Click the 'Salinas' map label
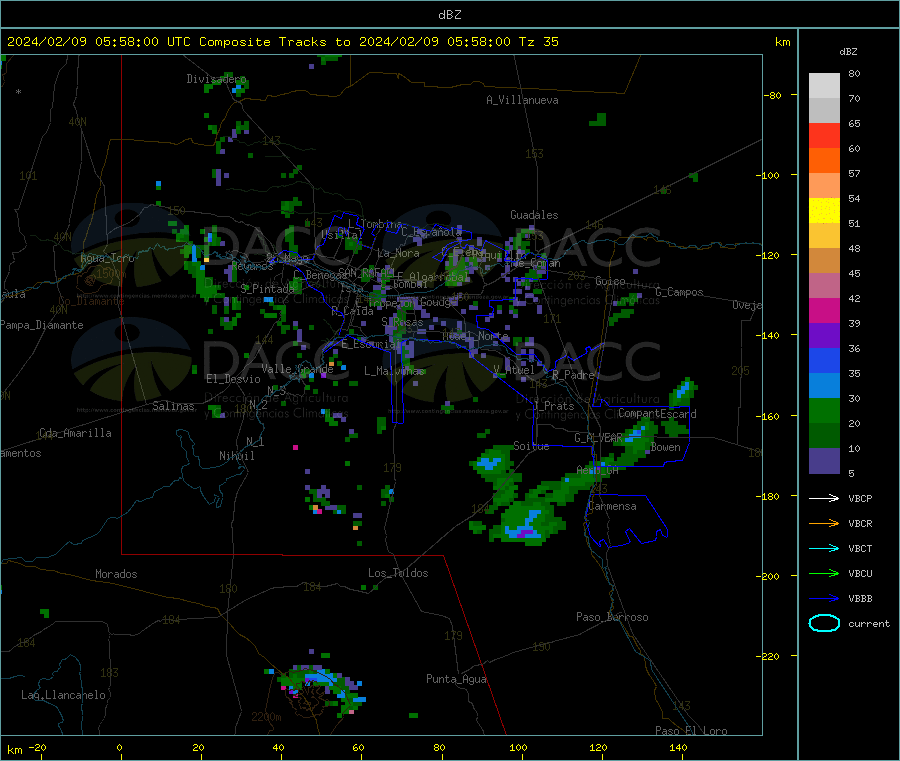Screen dimensions: 900x761 (x=173, y=406)
